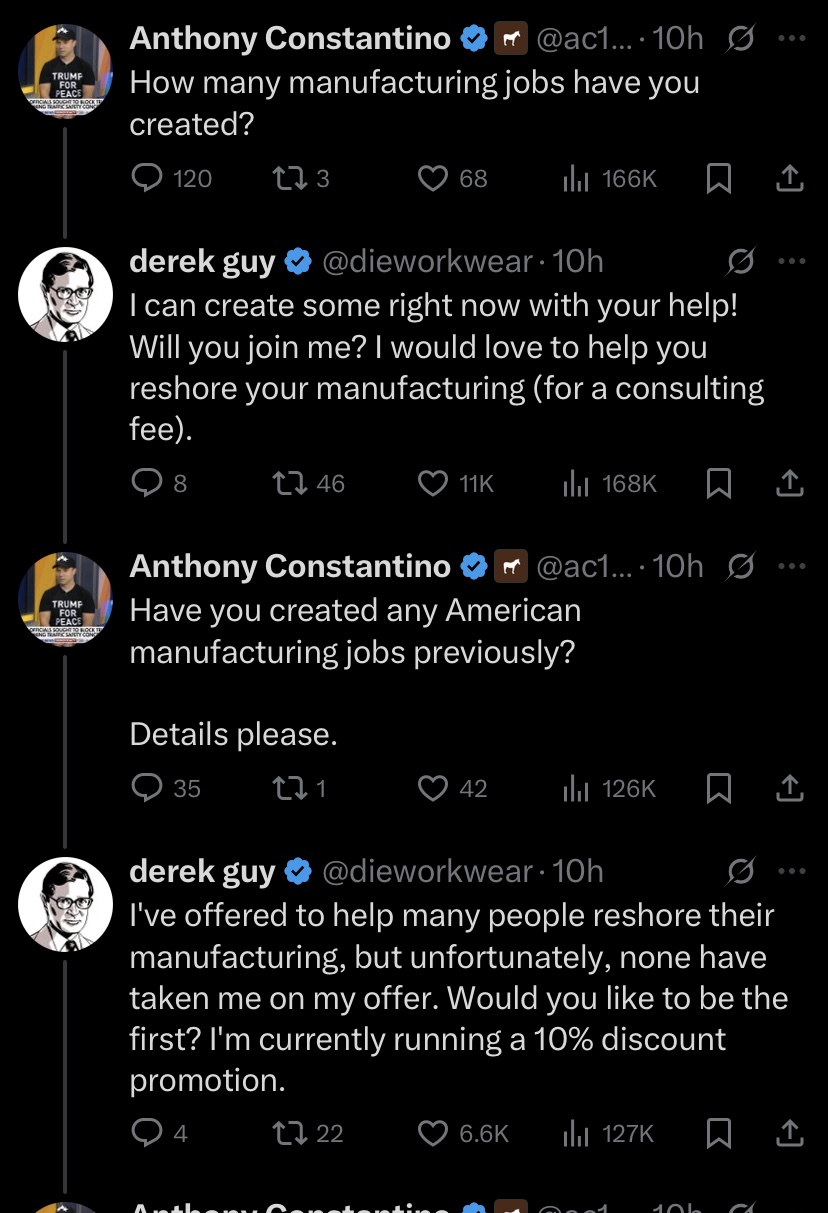828x1213 pixels.
Task: Share Anthony's "Details please" tweet
Action: coord(790,789)
